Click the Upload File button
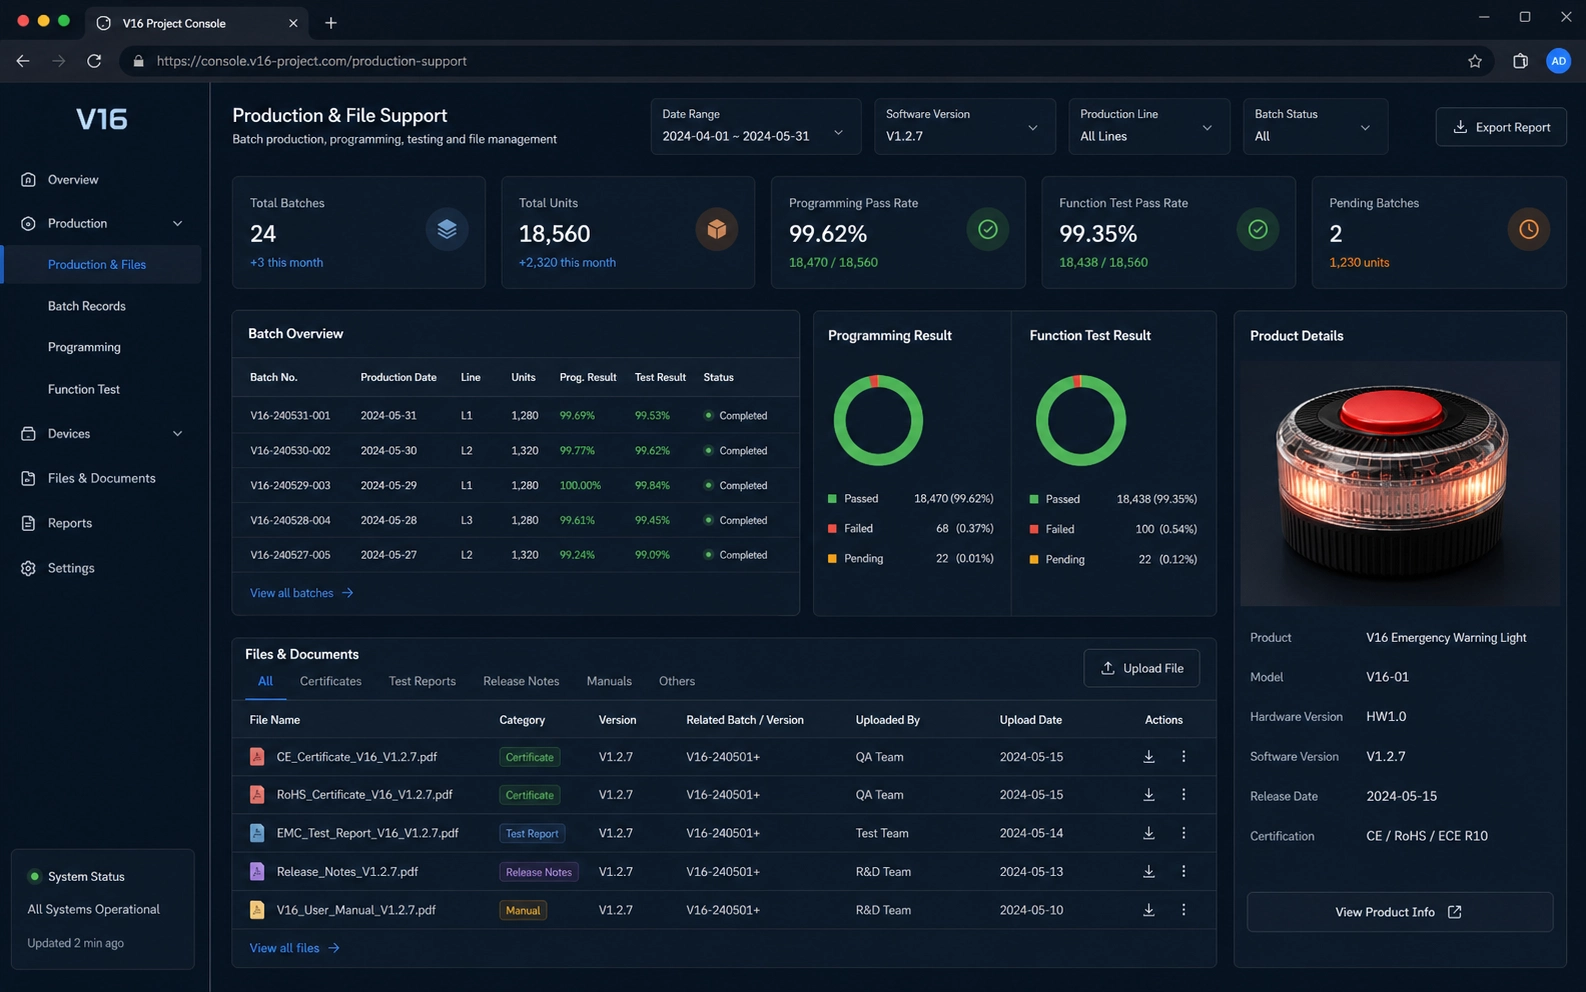1586x992 pixels. tap(1142, 668)
